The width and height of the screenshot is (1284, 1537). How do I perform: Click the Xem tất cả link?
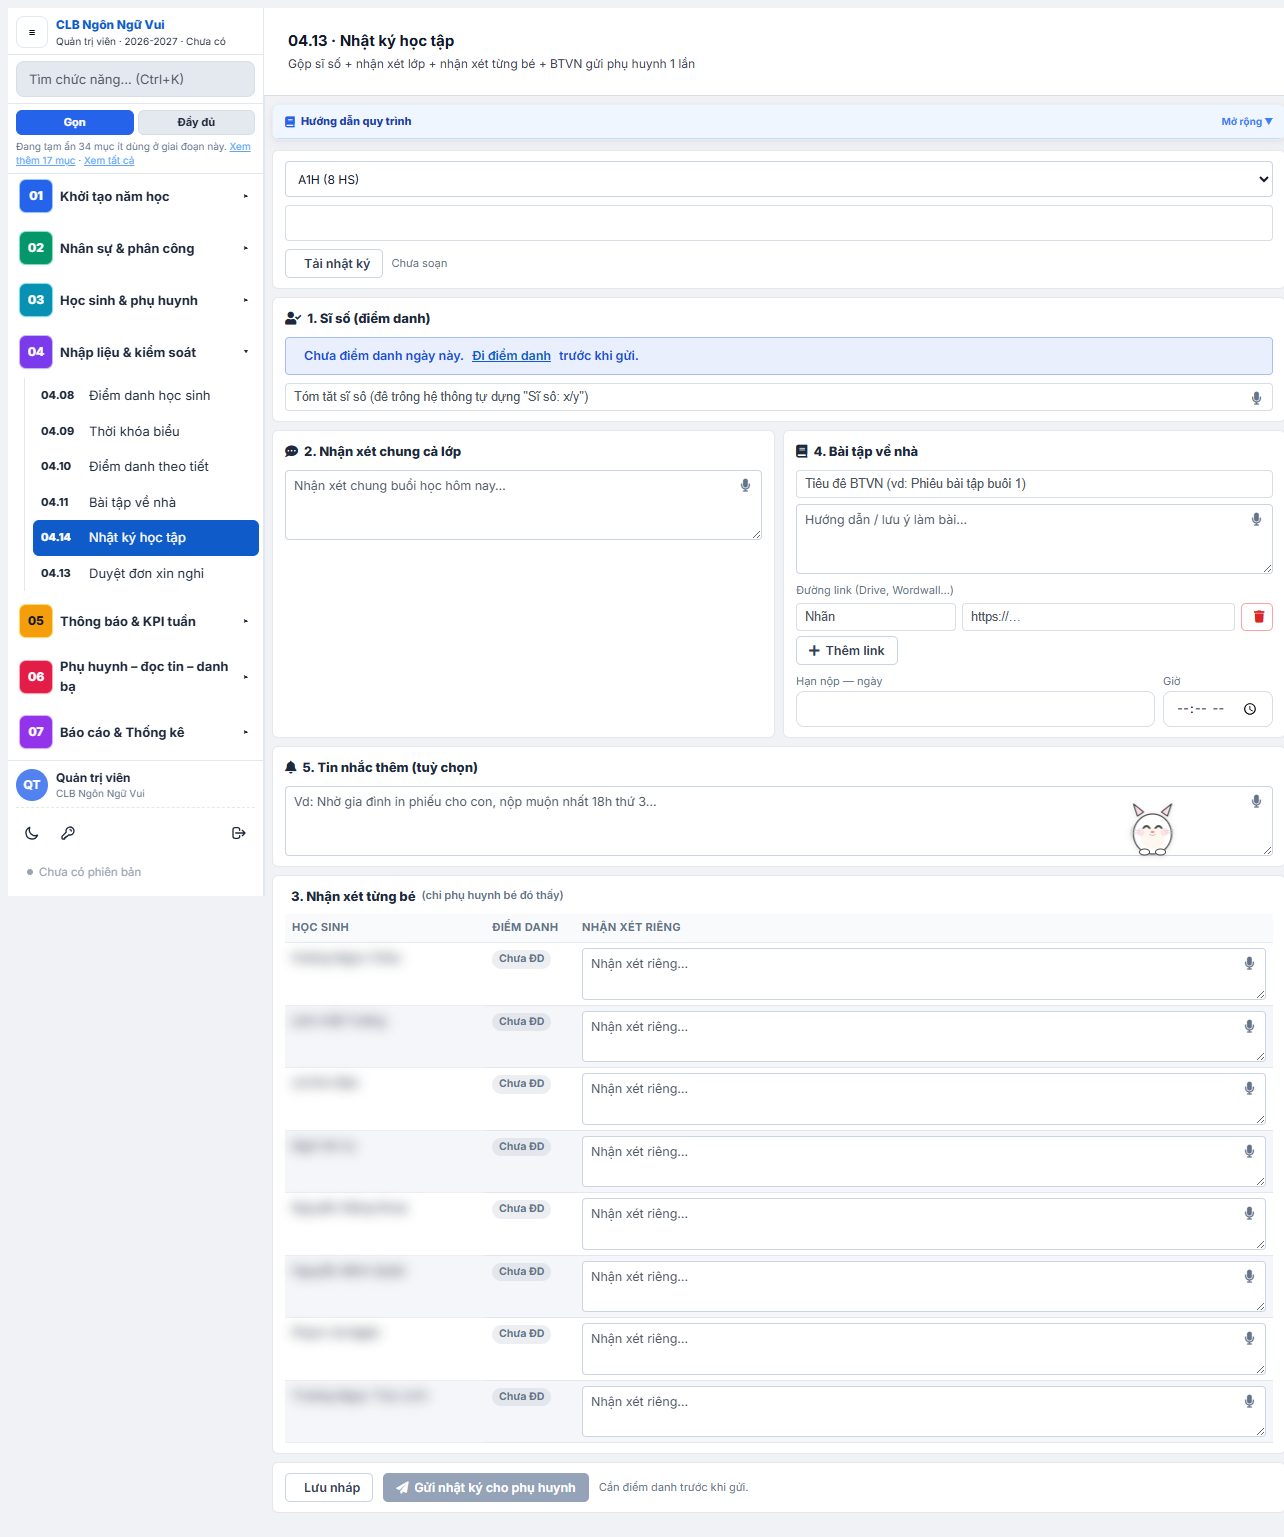(x=109, y=161)
